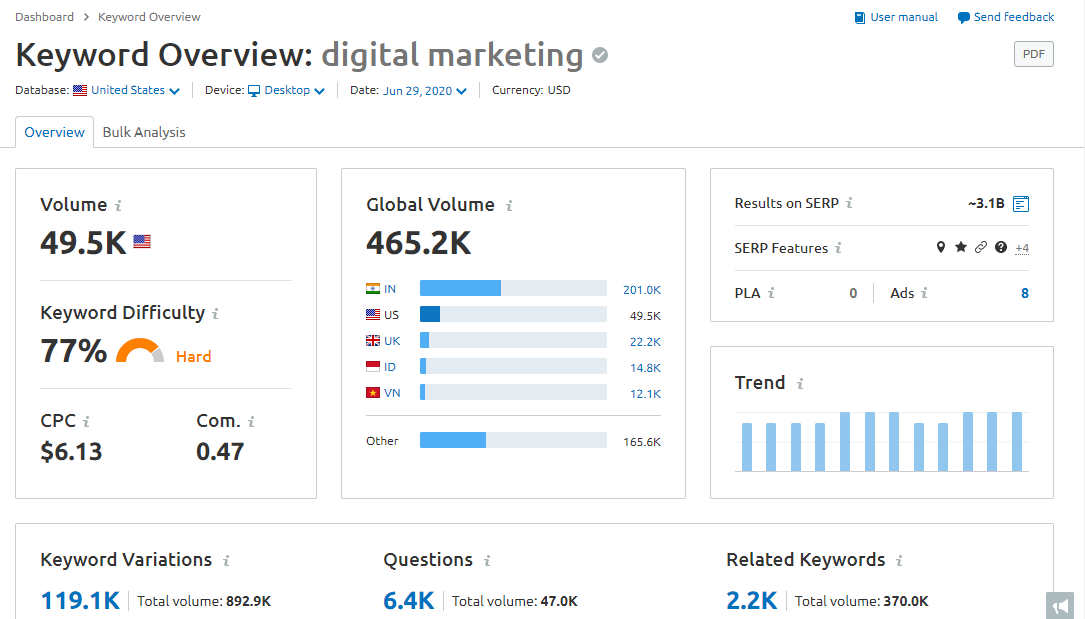Click the PDF export button
This screenshot has width=1085, height=619.
click(x=1033, y=54)
